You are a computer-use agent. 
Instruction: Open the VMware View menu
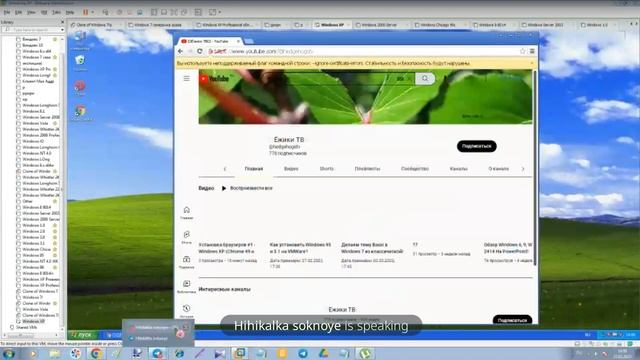pyautogui.click(x=31, y=12)
